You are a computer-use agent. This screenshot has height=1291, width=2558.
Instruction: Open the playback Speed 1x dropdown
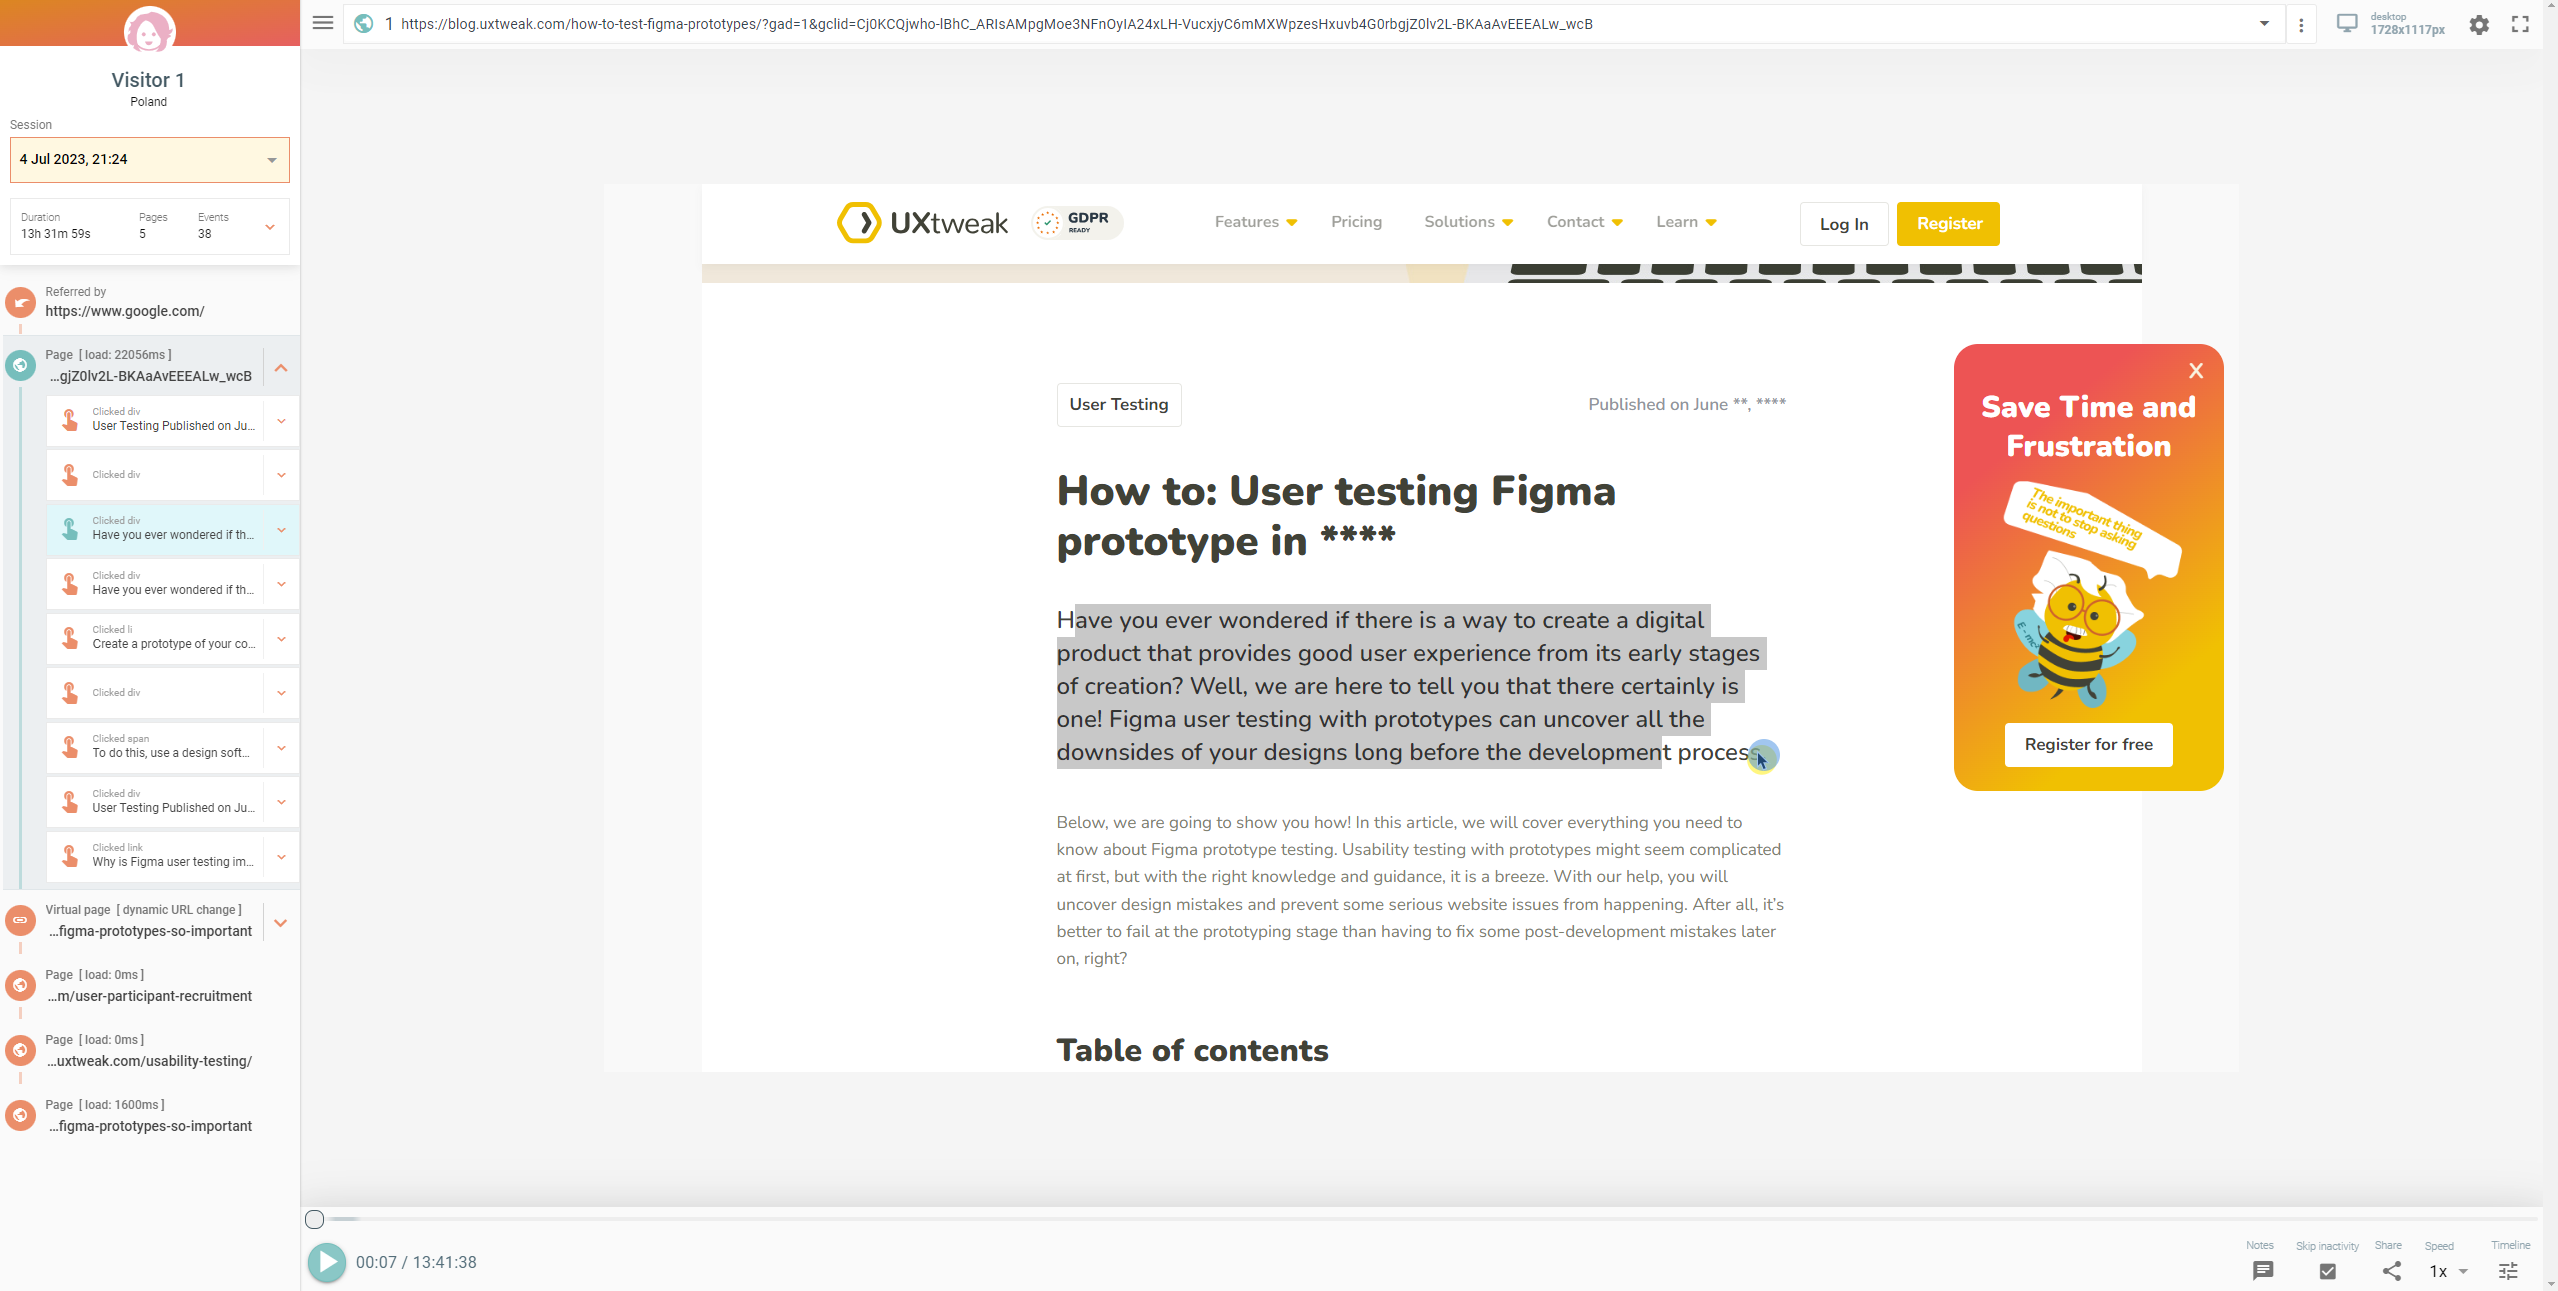click(x=2449, y=1271)
